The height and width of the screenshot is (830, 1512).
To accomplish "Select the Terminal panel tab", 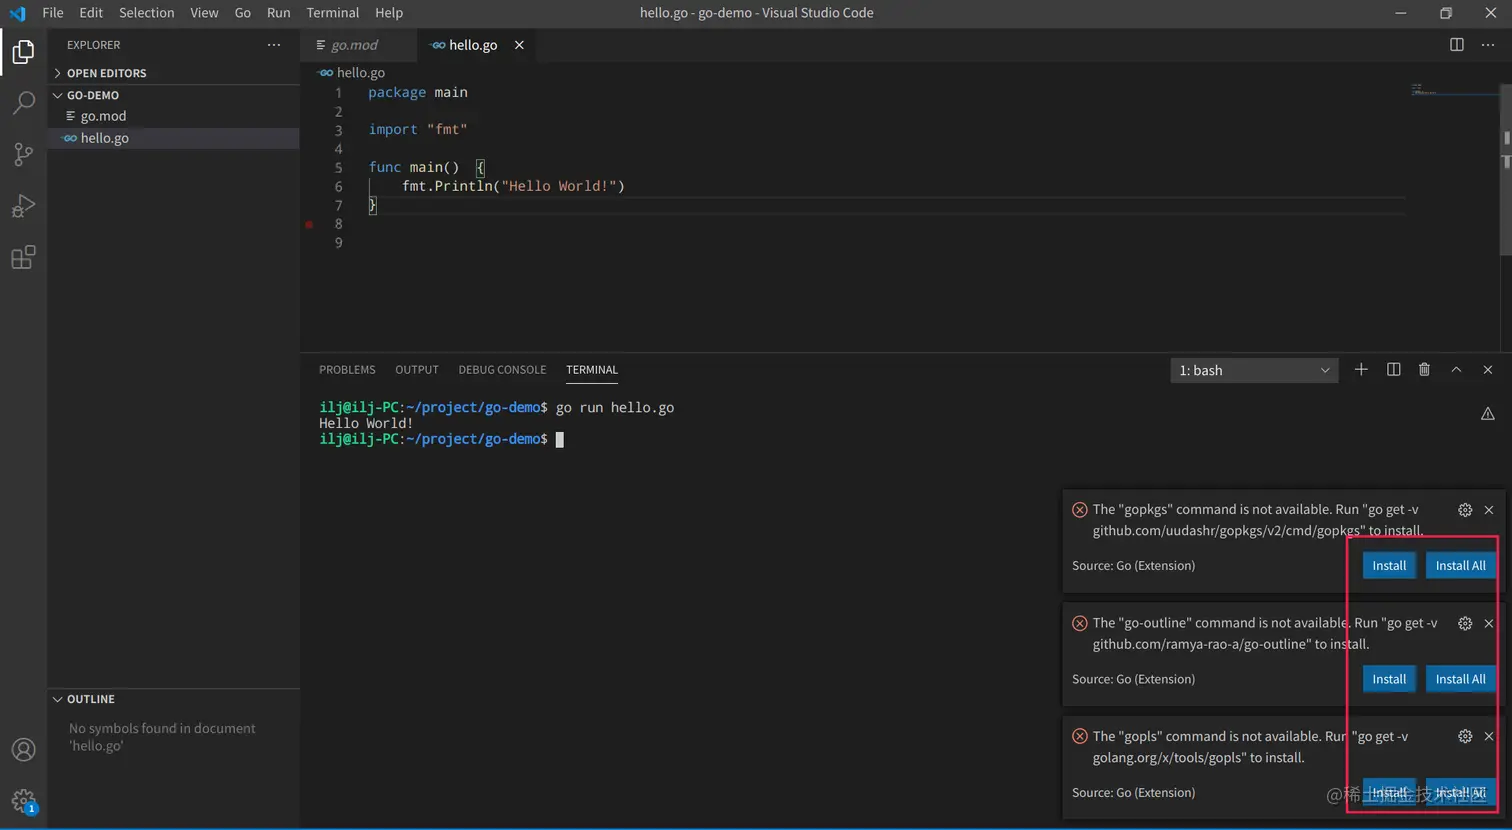I will pos(592,370).
